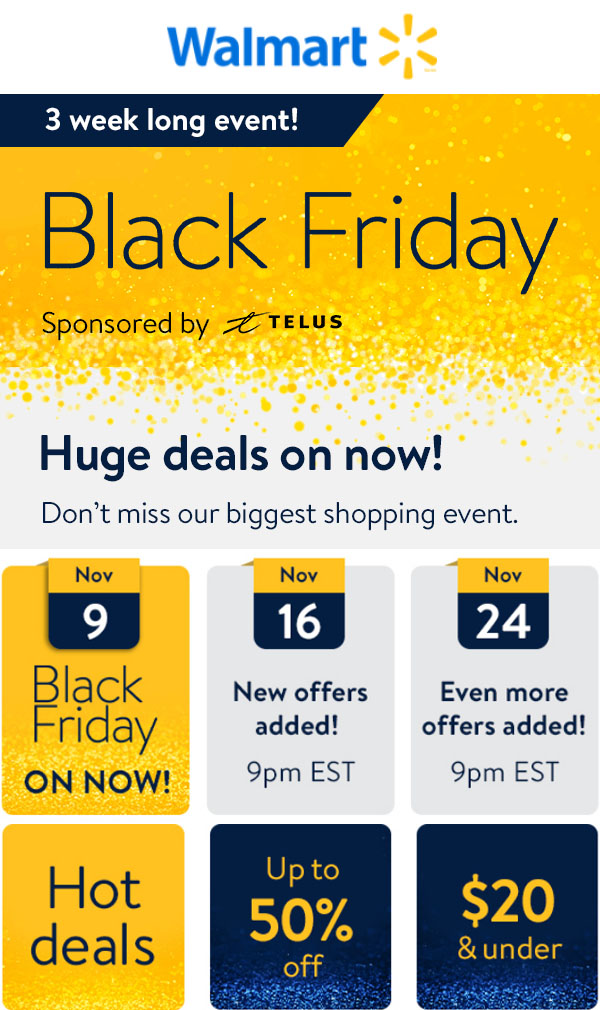Image resolution: width=600 pixels, height=1010 pixels.
Task: Click "Don't miss our biggest shopping event" text
Action: (280, 514)
